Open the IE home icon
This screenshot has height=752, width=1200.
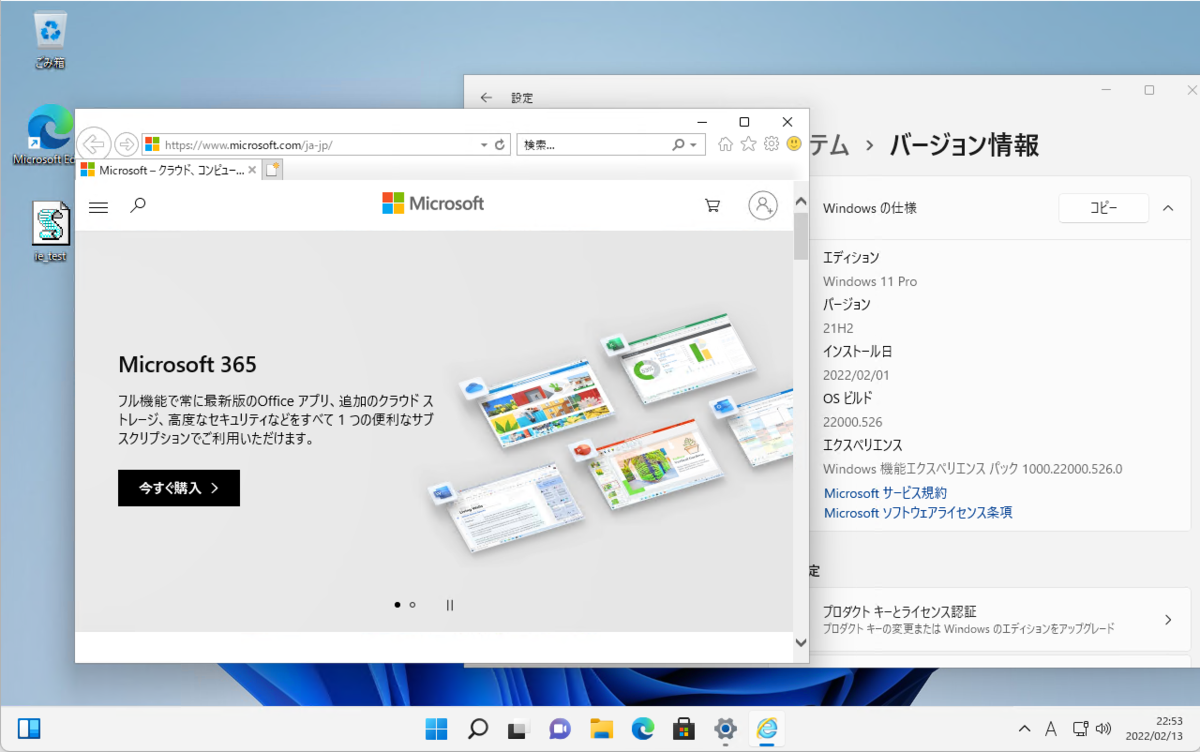coord(726,144)
